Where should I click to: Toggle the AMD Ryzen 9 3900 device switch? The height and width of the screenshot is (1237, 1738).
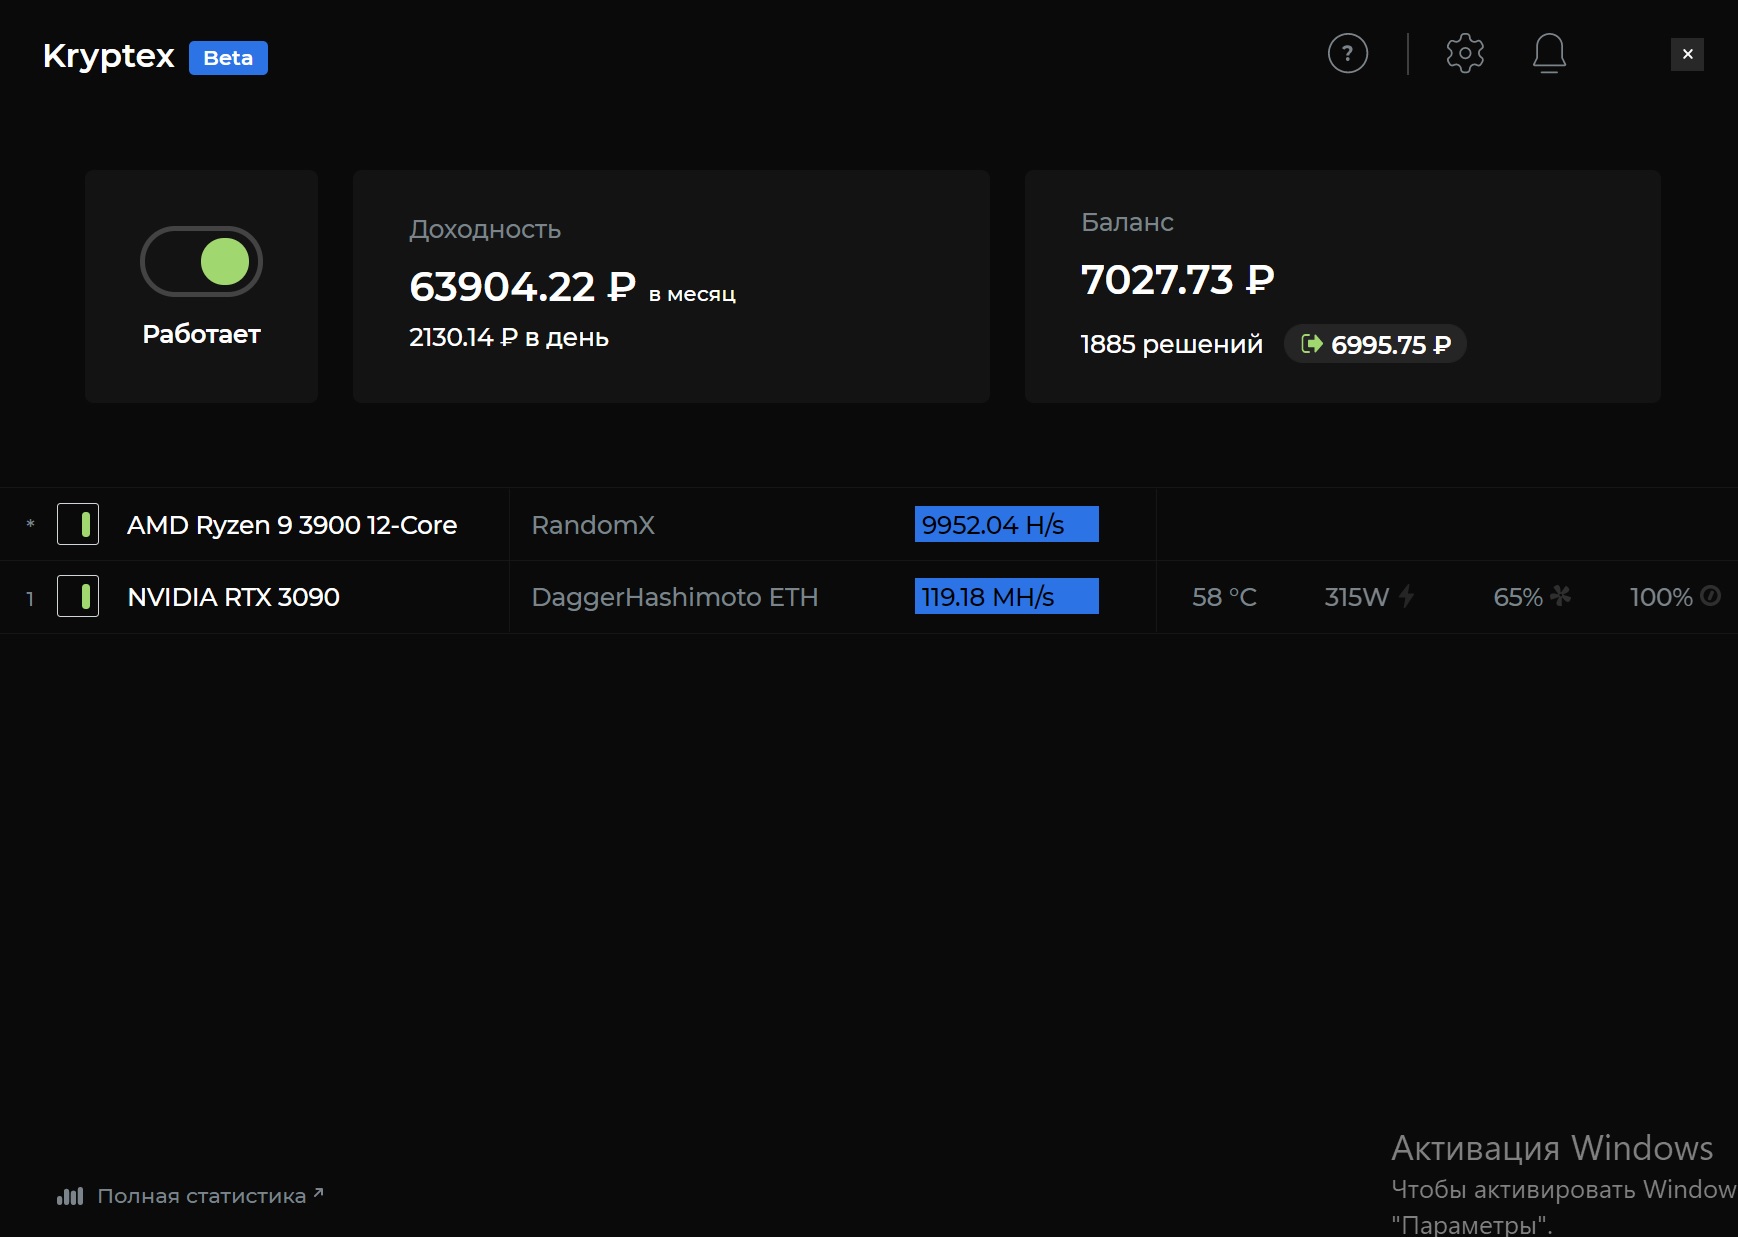tap(78, 524)
